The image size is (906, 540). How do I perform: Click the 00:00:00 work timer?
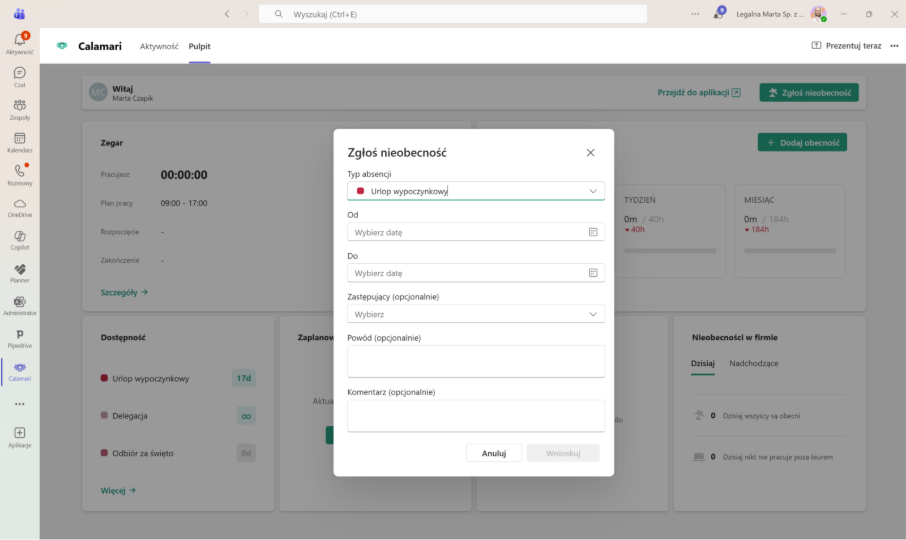coord(184,175)
